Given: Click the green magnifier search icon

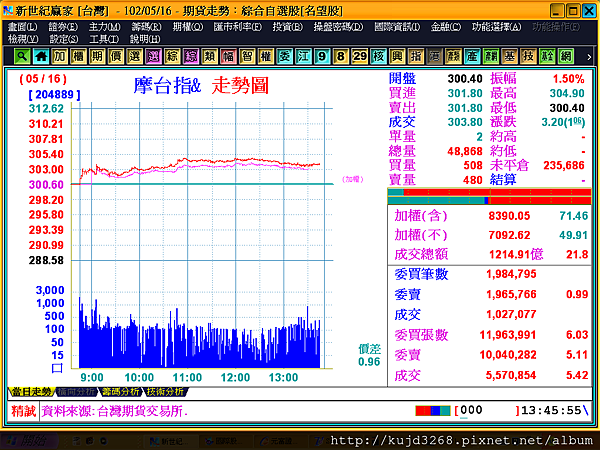Looking at the screenshot, I should point(22,57).
